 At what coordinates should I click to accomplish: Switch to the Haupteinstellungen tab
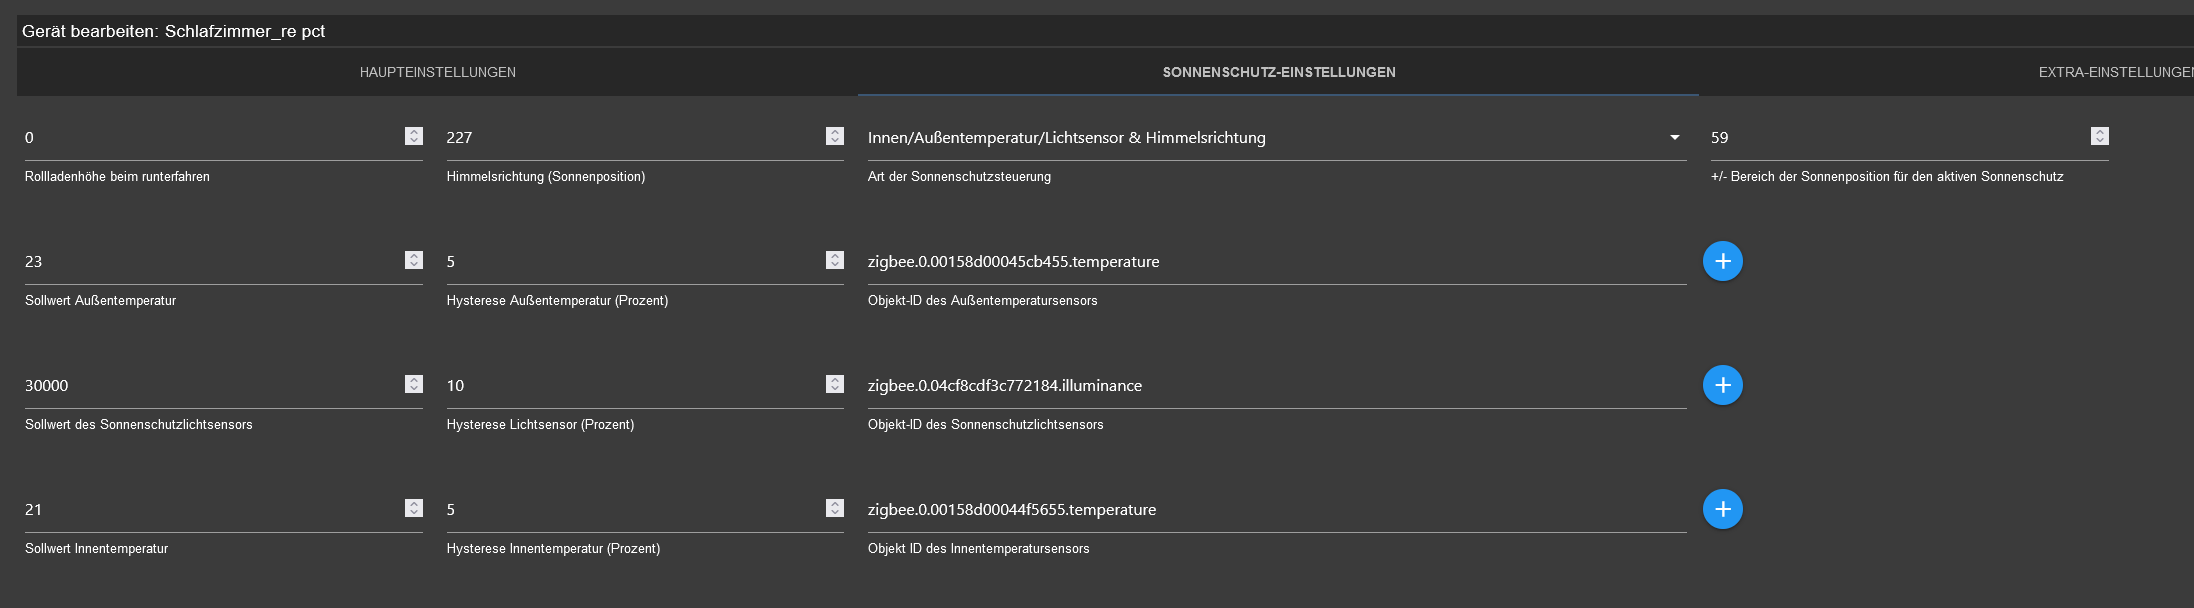(438, 72)
